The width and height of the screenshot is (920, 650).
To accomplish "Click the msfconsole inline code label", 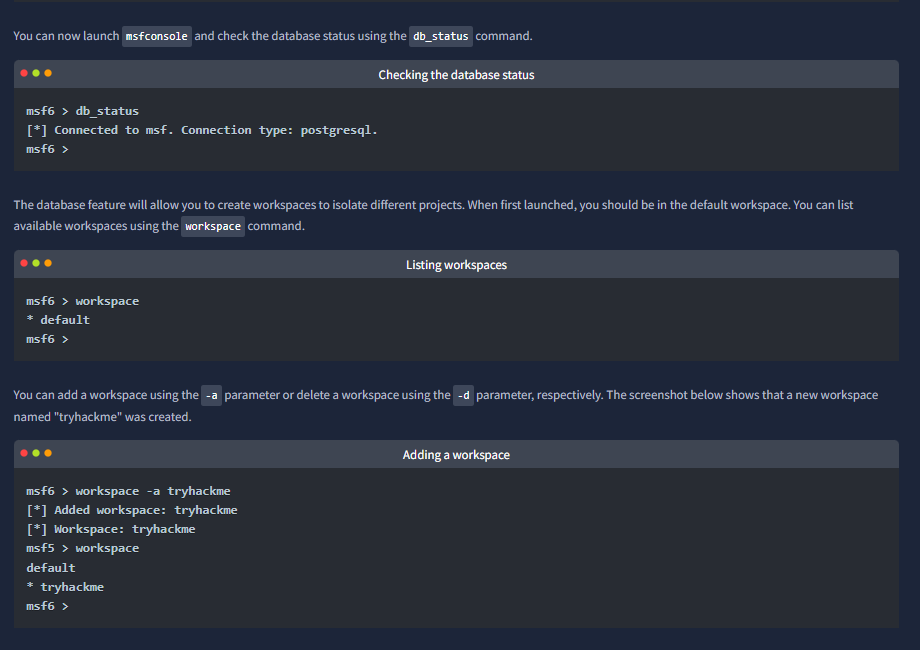I will coord(157,36).
